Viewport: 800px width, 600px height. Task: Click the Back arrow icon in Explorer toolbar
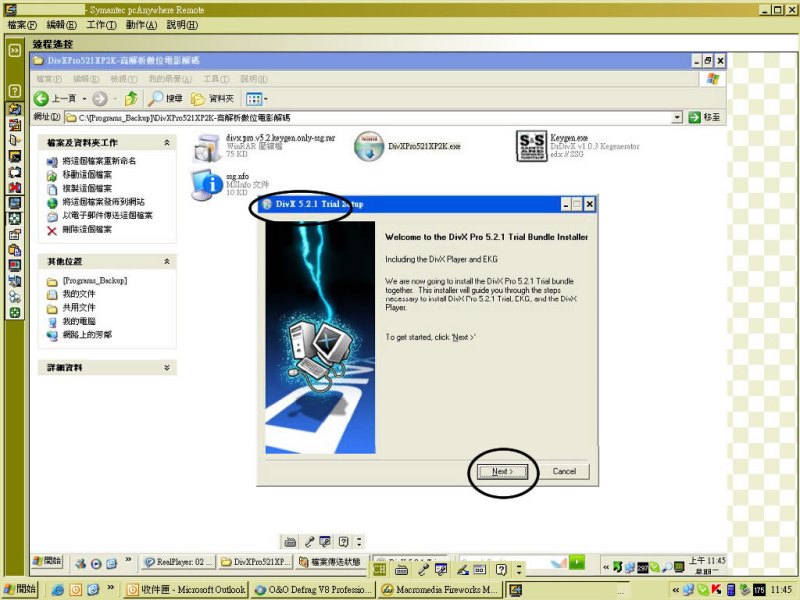[x=41, y=98]
